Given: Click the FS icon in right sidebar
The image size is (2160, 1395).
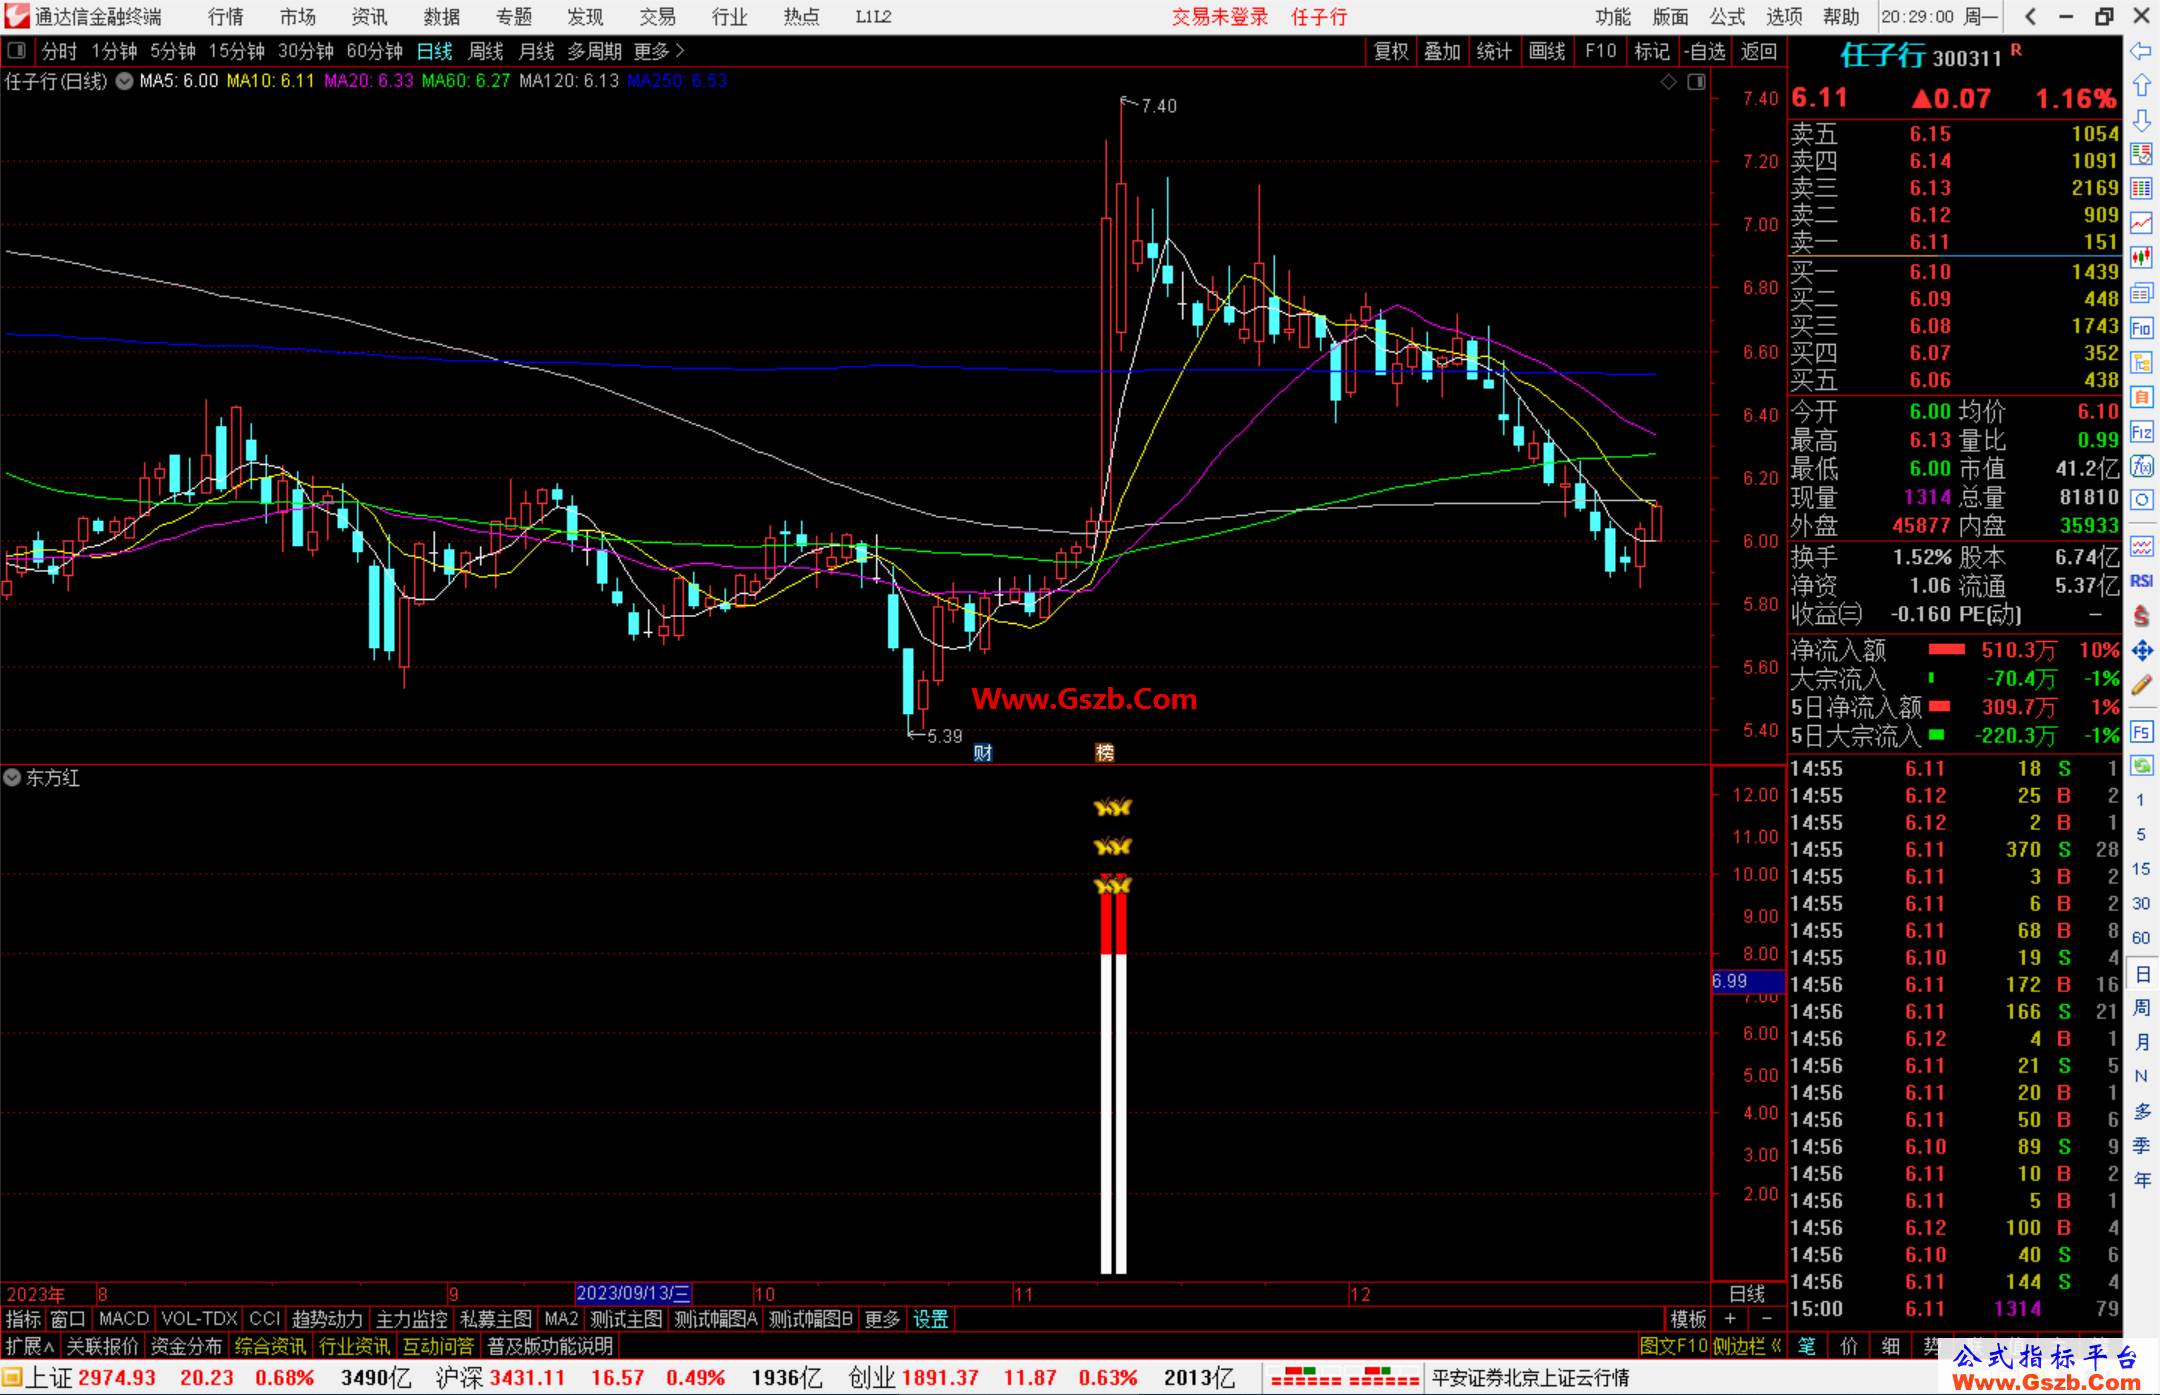Looking at the screenshot, I should (2141, 731).
